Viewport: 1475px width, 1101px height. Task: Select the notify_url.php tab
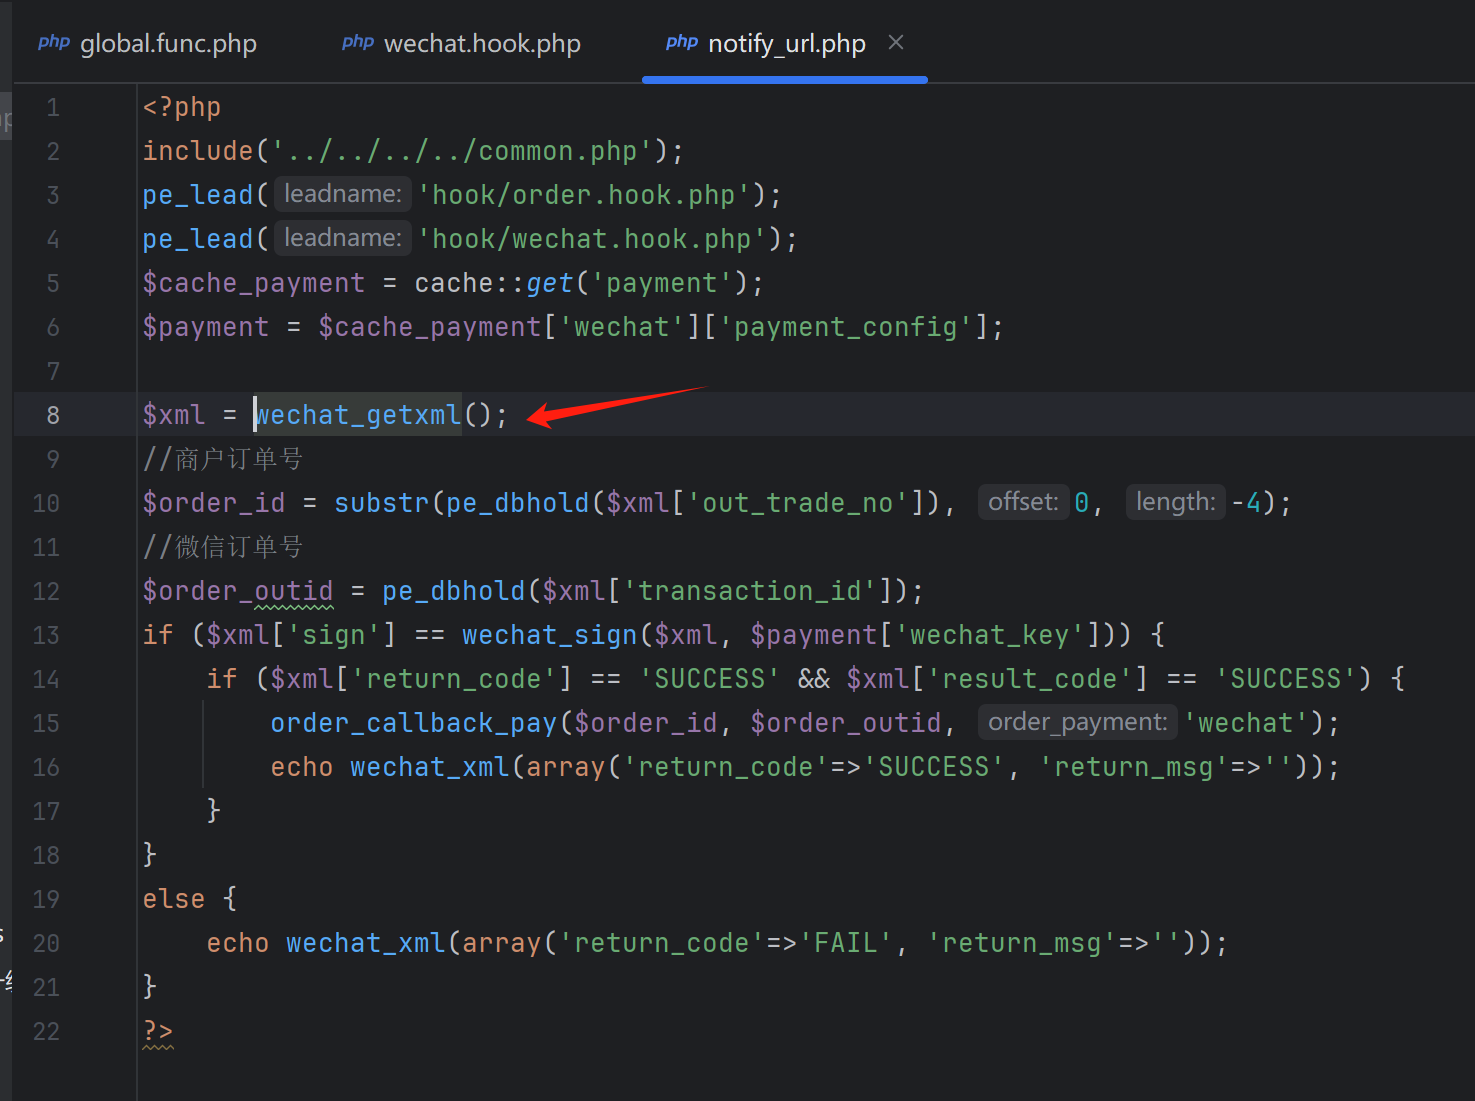coord(786,44)
